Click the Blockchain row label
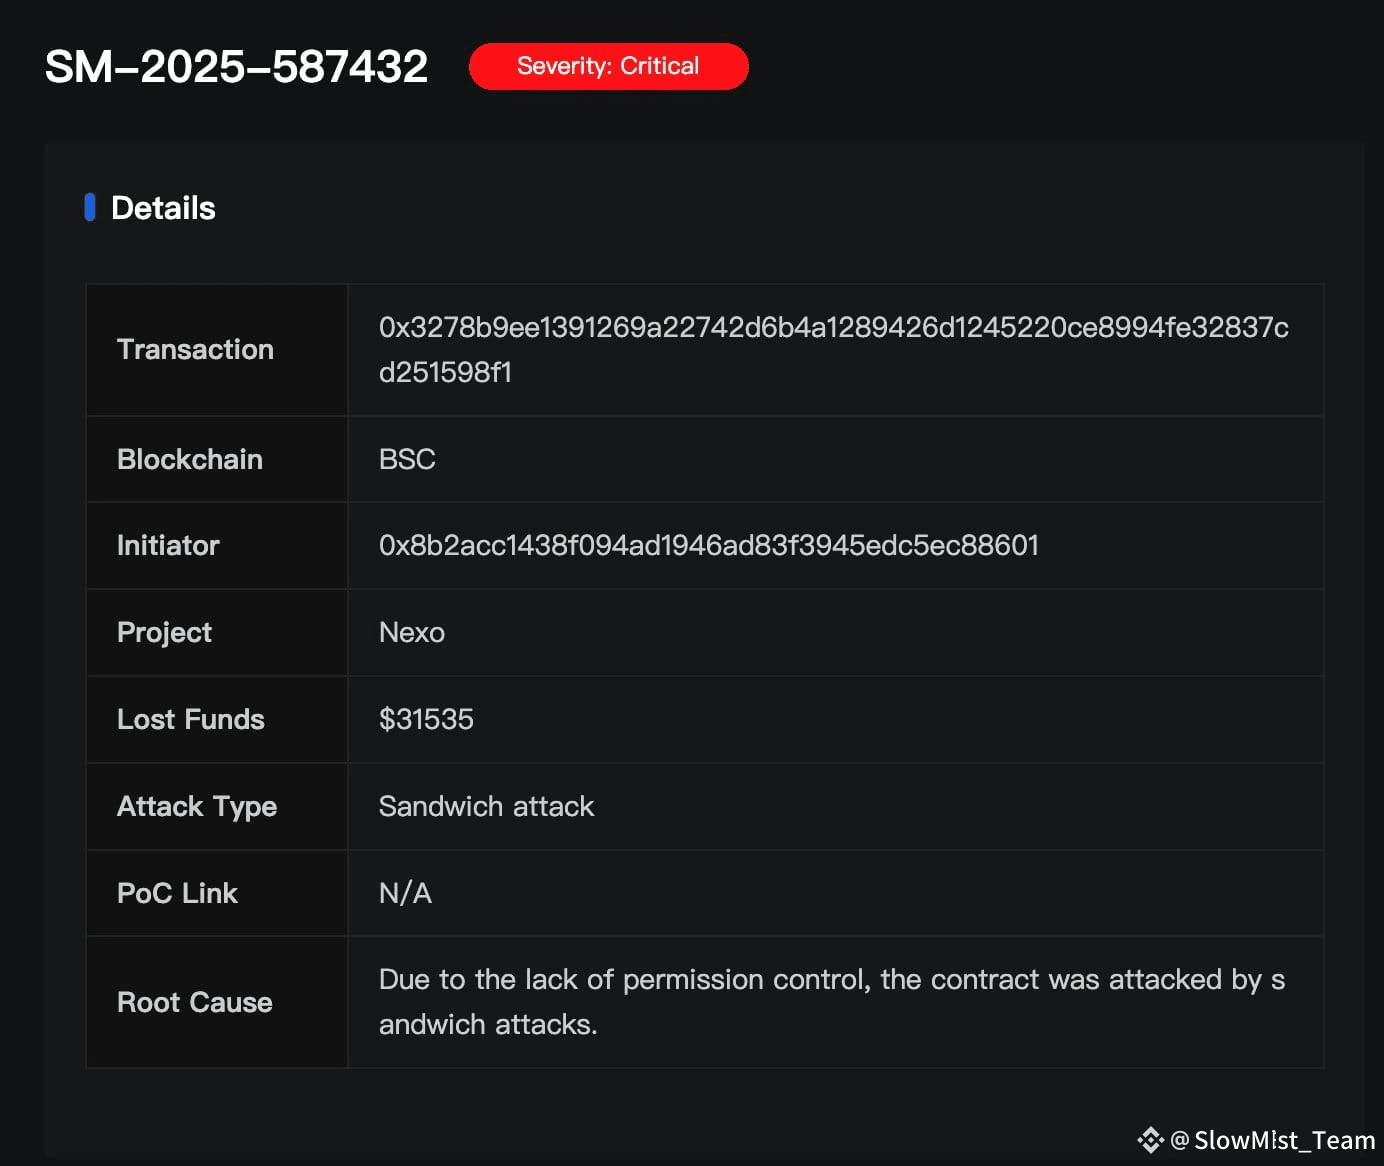The height and width of the screenshot is (1166, 1384). pos(190,459)
